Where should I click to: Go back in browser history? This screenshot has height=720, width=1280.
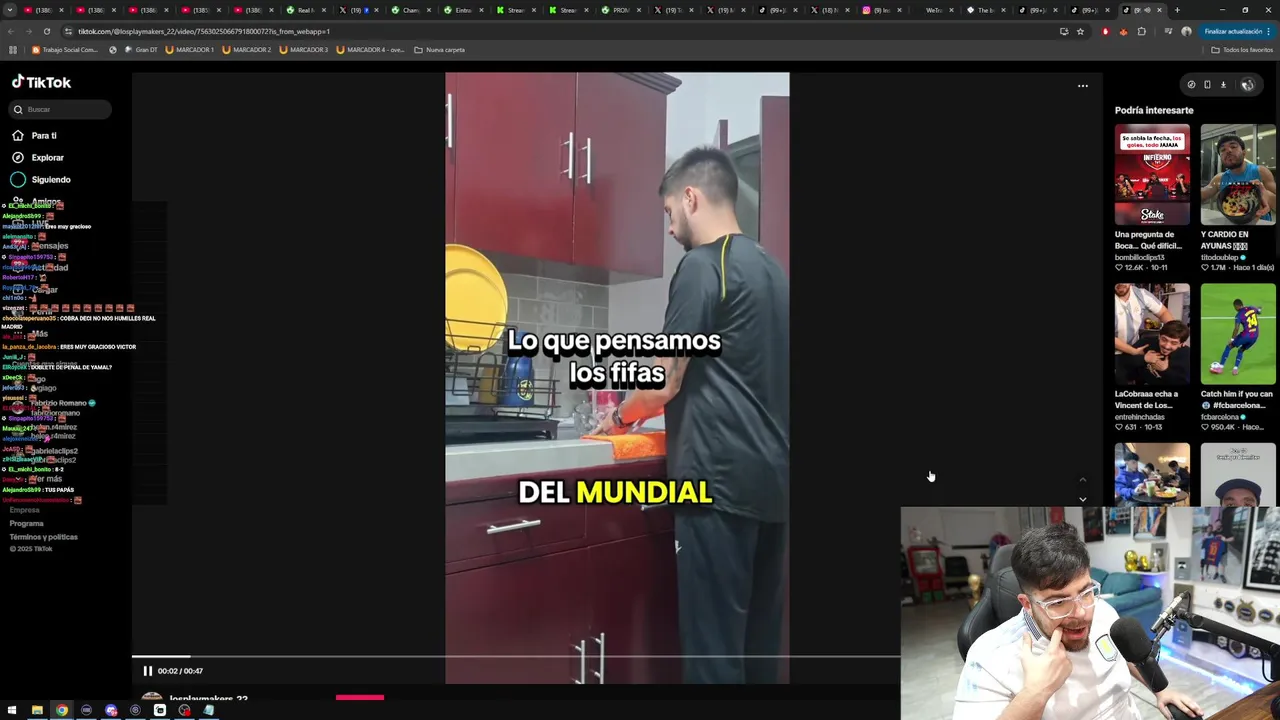coord(10,31)
